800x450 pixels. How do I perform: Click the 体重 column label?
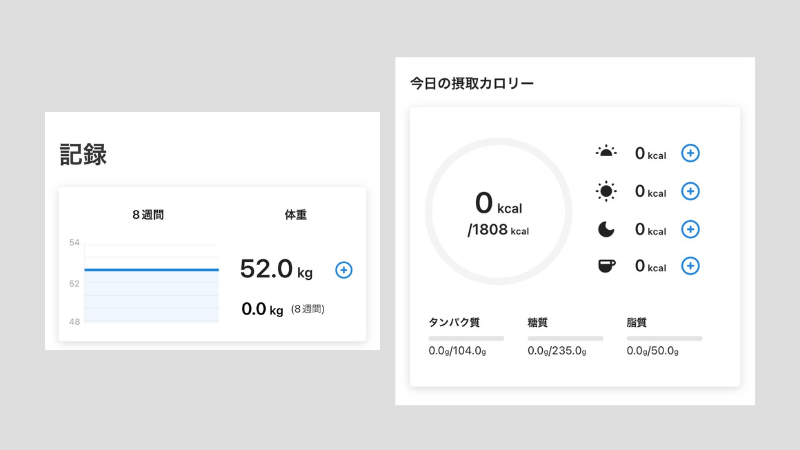click(296, 215)
